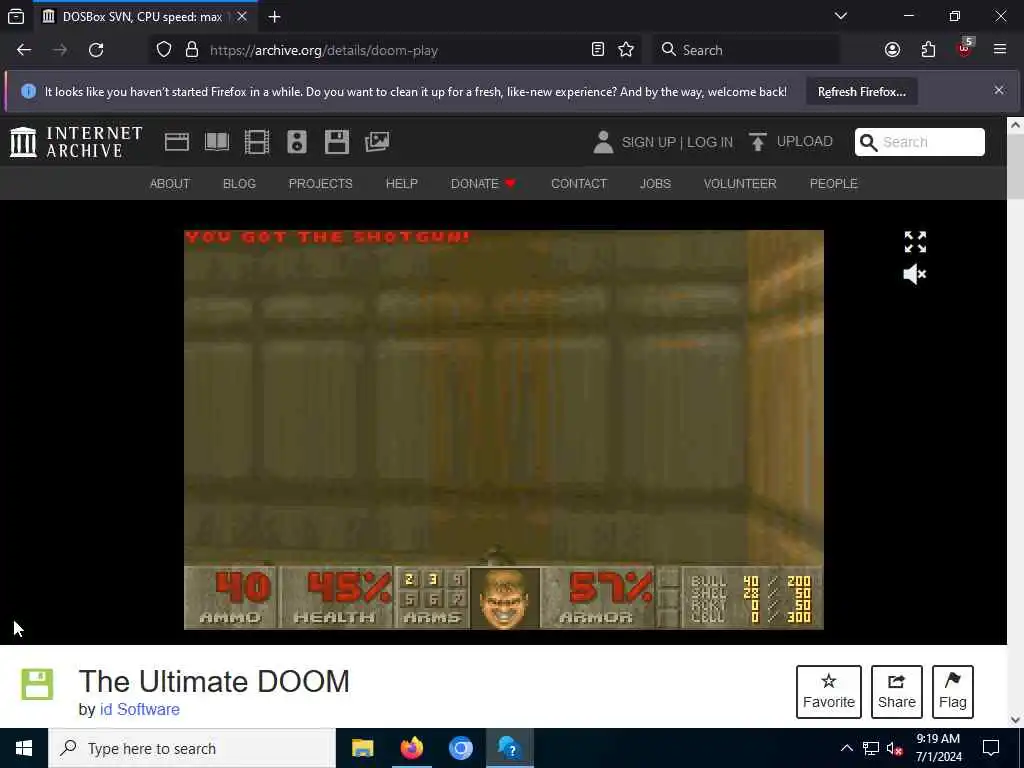This screenshot has width=1024, height=768.
Task: Close the DOSBox SVN tab
Action: coord(242,16)
